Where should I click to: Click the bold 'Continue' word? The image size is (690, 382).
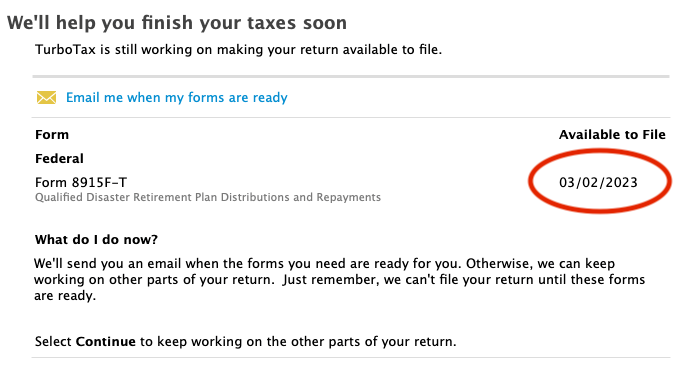click(x=106, y=342)
